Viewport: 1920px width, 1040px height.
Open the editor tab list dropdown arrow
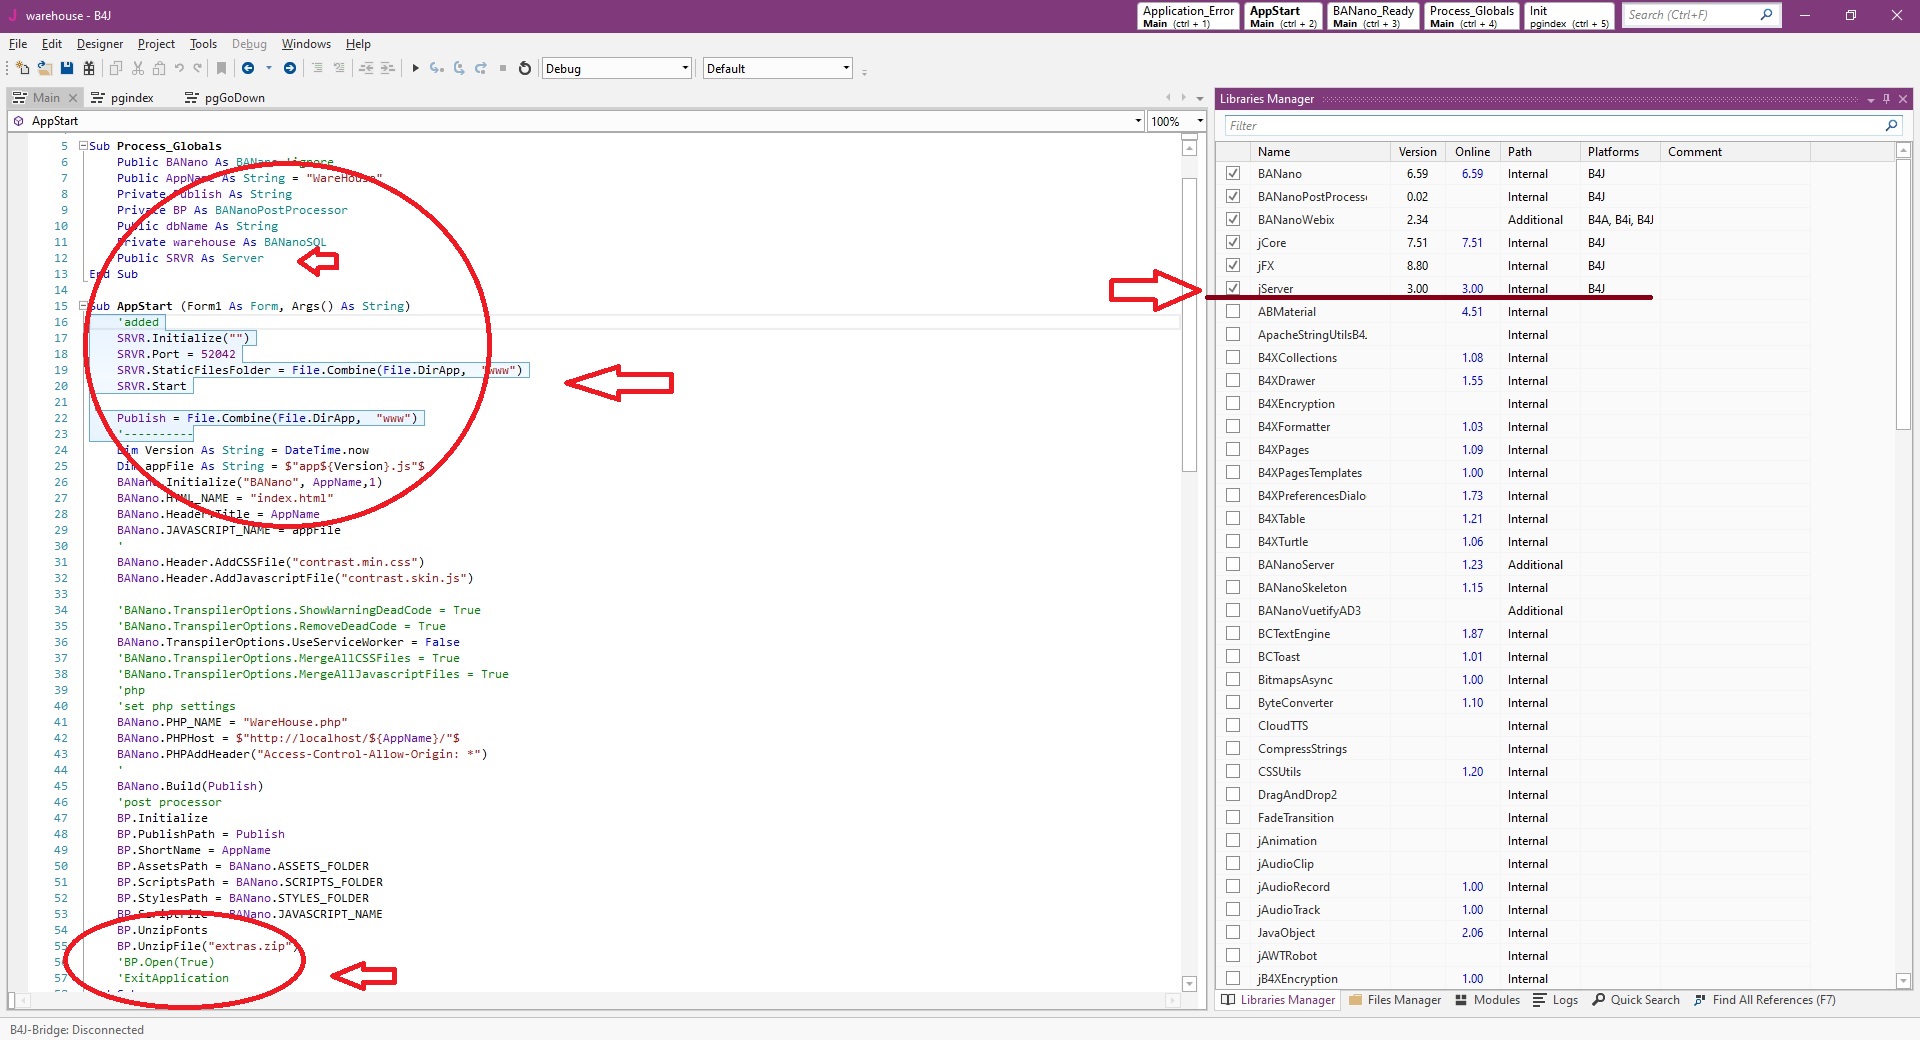click(1199, 98)
